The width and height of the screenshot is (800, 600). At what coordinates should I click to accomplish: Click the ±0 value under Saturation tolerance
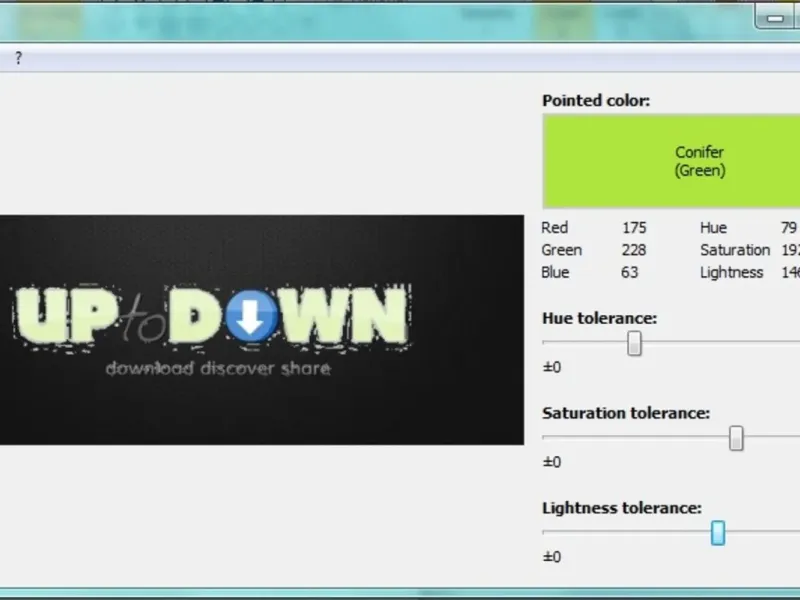pos(552,462)
